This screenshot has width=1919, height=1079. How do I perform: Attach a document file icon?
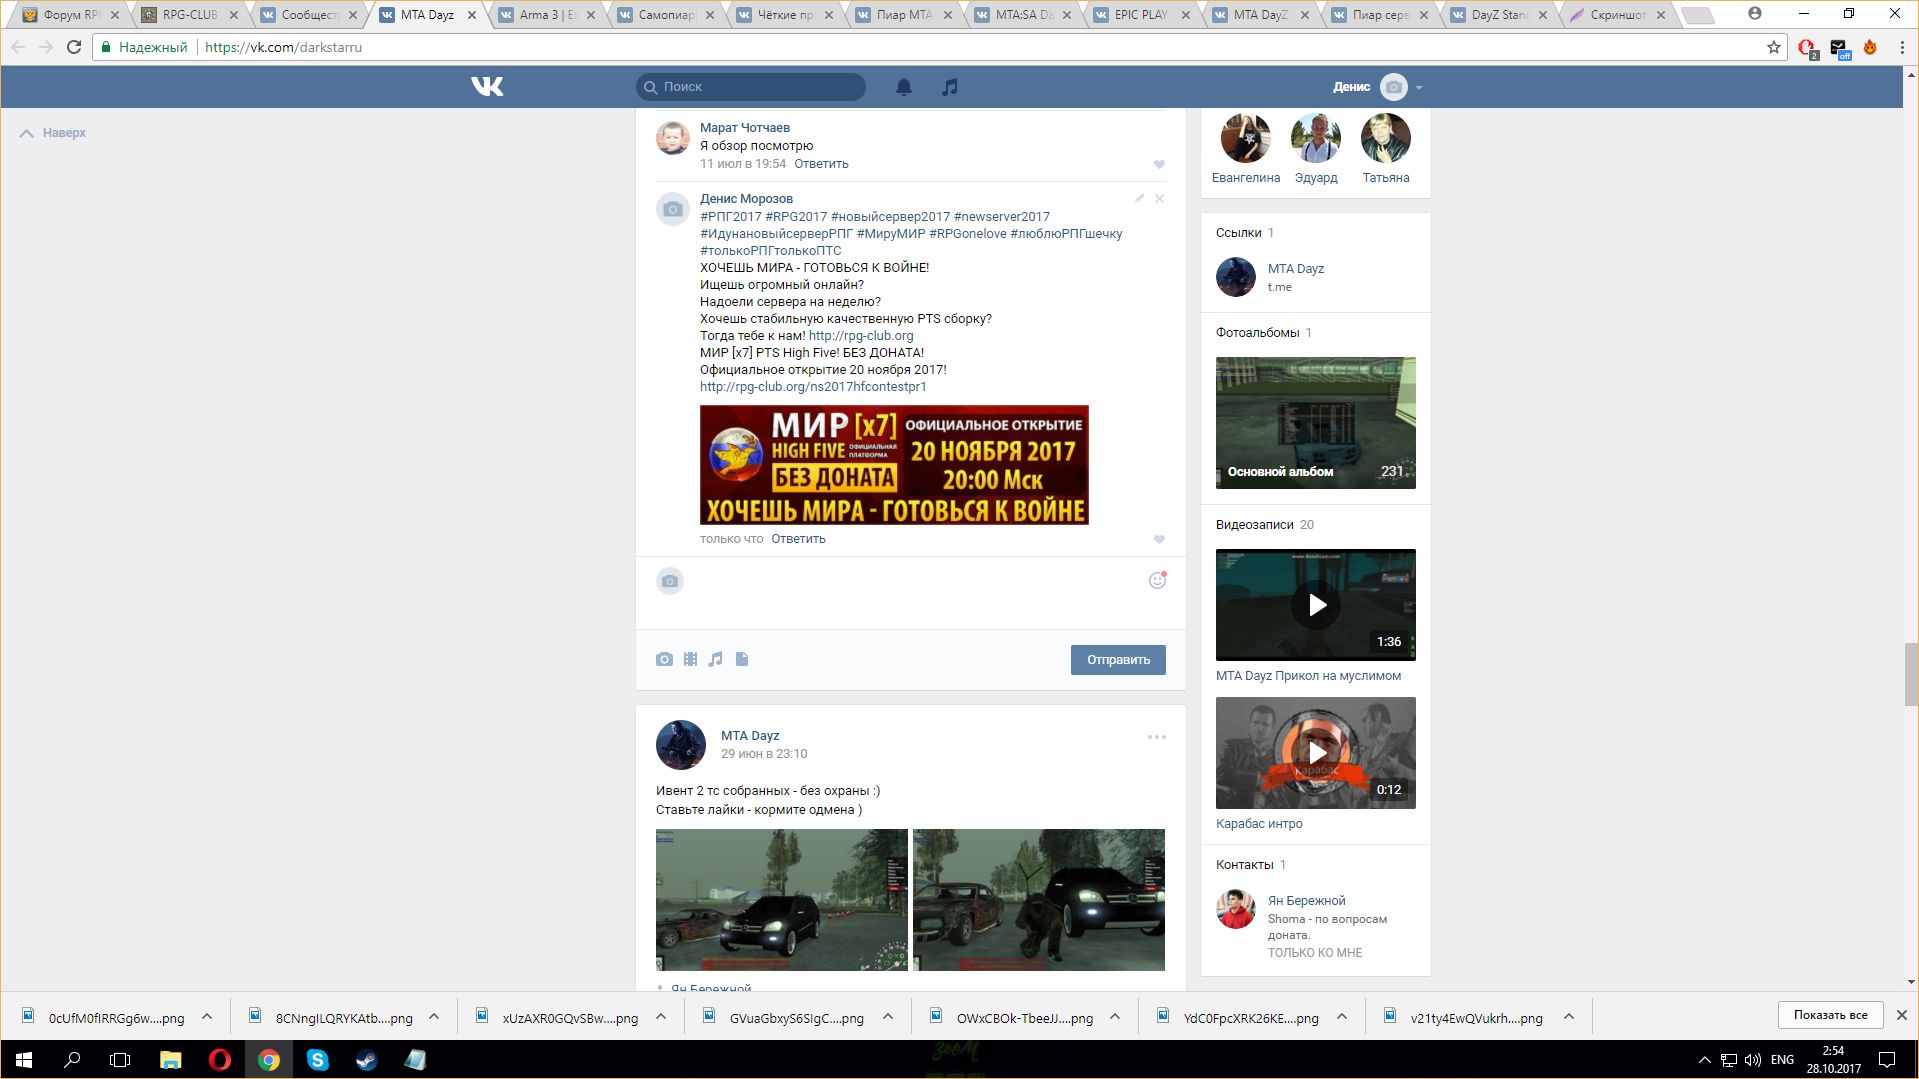pyautogui.click(x=742, y=659)
